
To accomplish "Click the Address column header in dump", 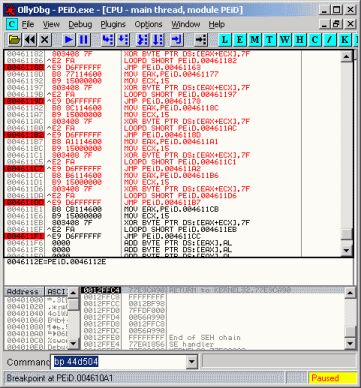I will pos(23,292).
